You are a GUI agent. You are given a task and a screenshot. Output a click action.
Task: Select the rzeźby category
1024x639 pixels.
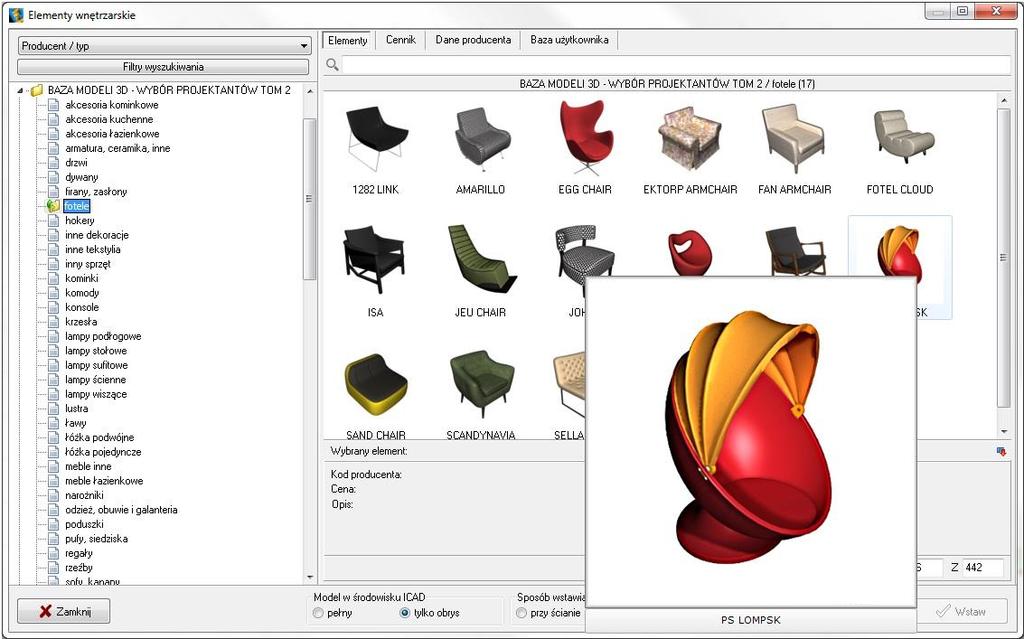coord(79,568)
